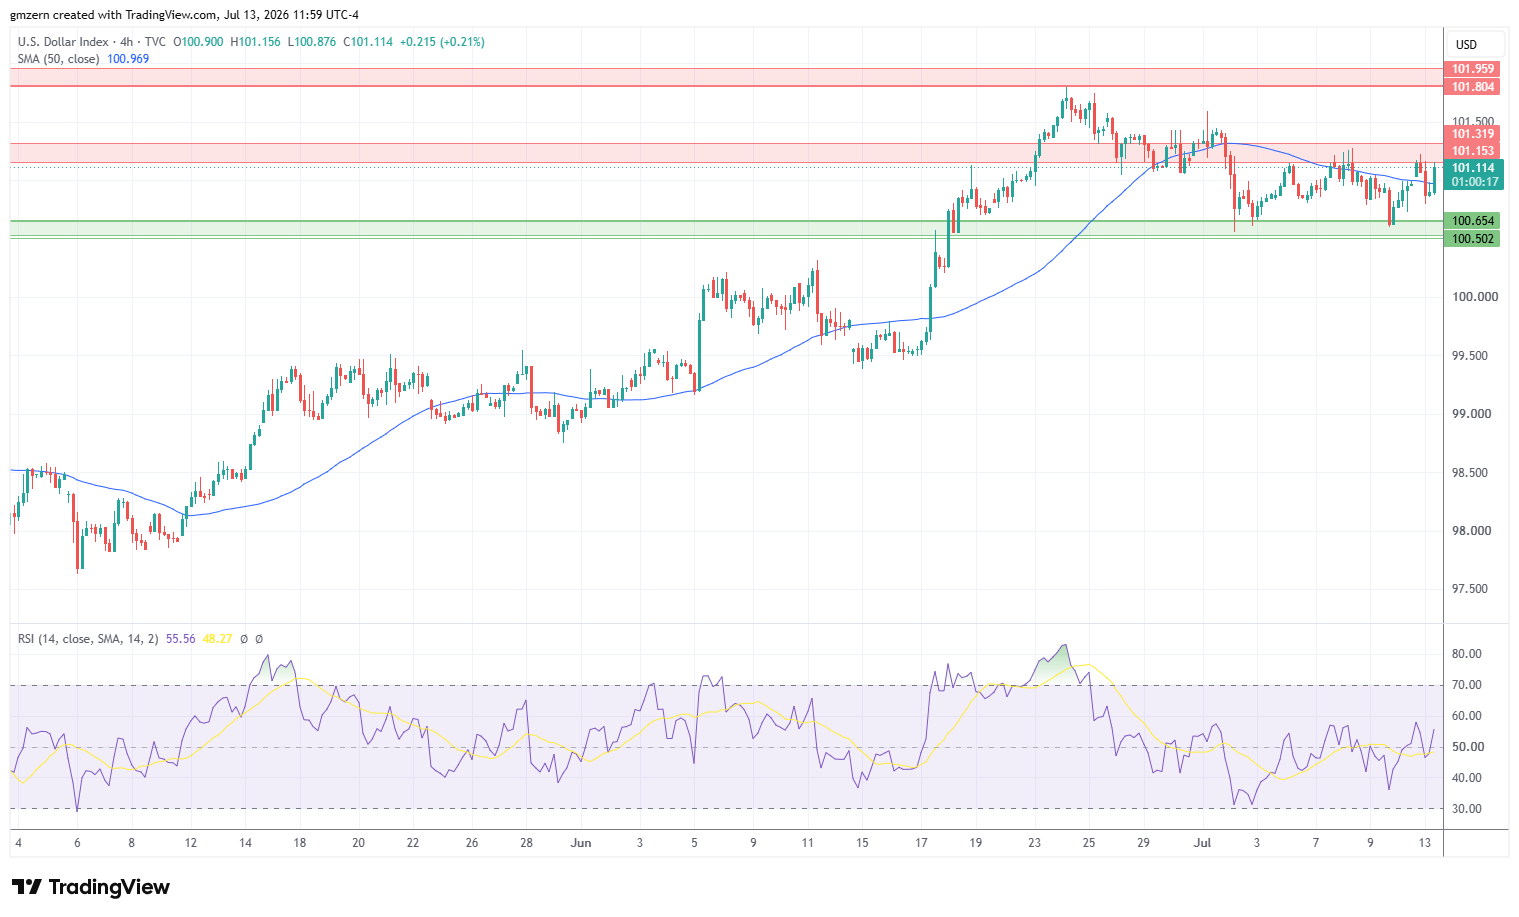Viewport: 1519px width, 917px height.
Task: Click the current price tag 101.114
Action: (1474, 168)
